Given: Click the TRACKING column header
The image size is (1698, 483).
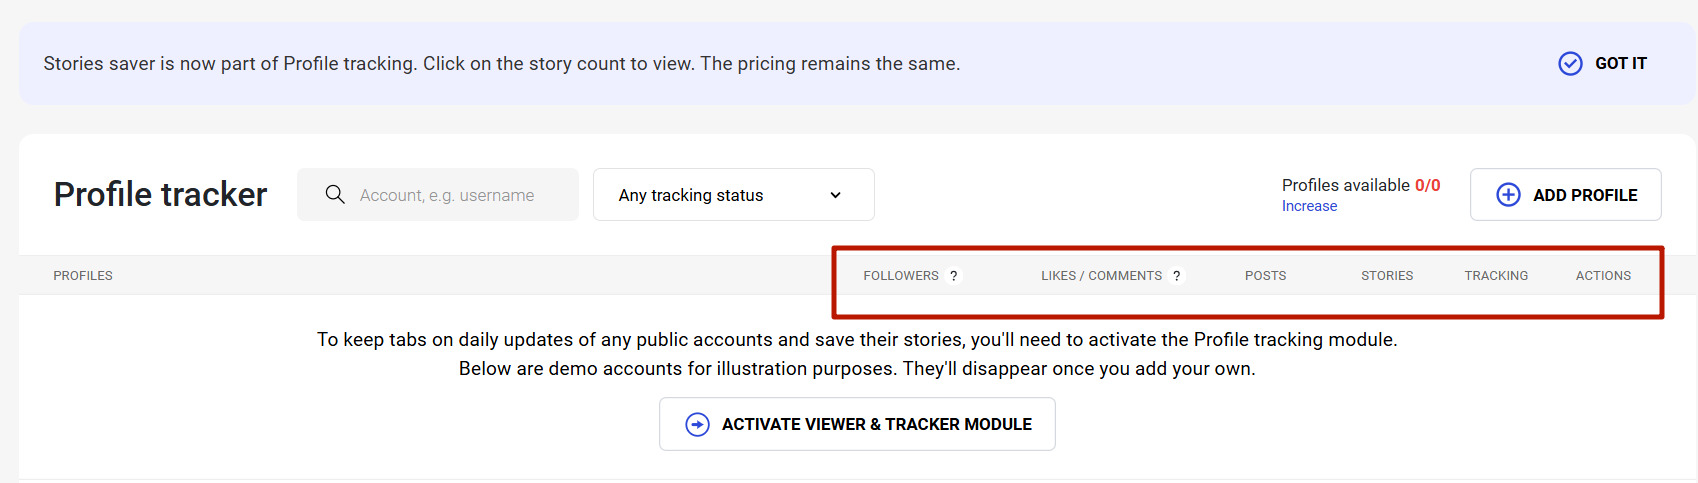Looking at the screenshot, I should (x=1496, y=276).
